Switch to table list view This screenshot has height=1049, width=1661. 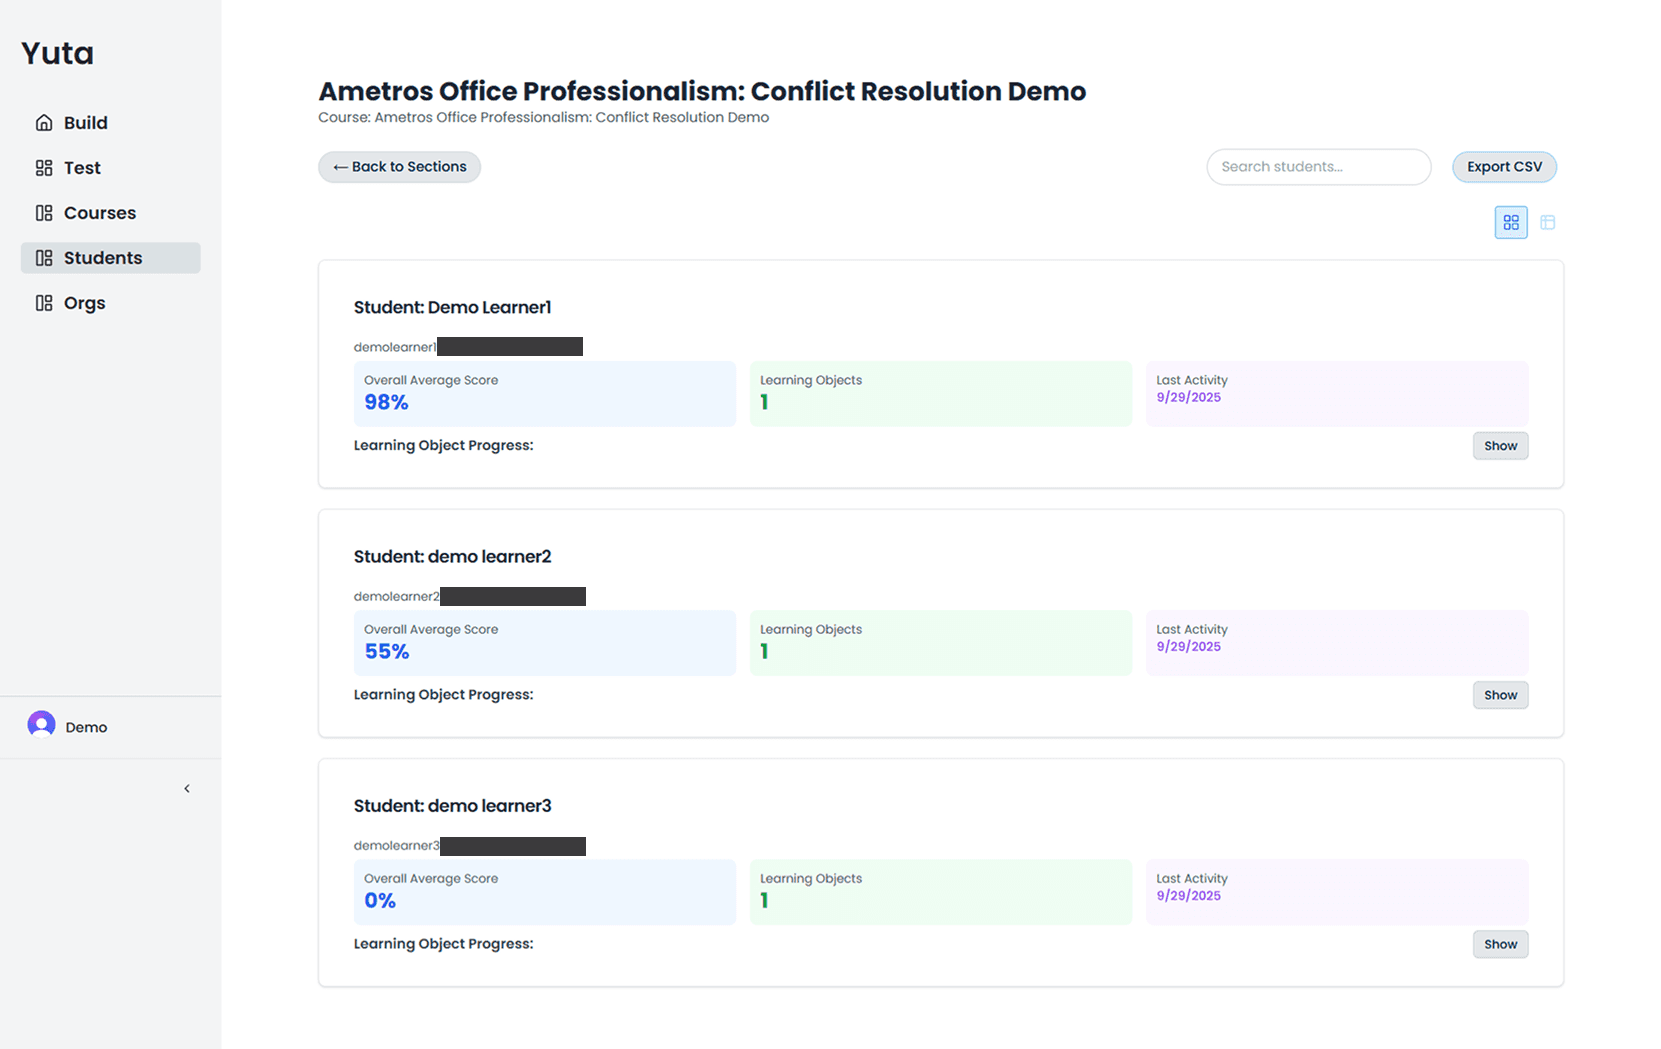1547,222
